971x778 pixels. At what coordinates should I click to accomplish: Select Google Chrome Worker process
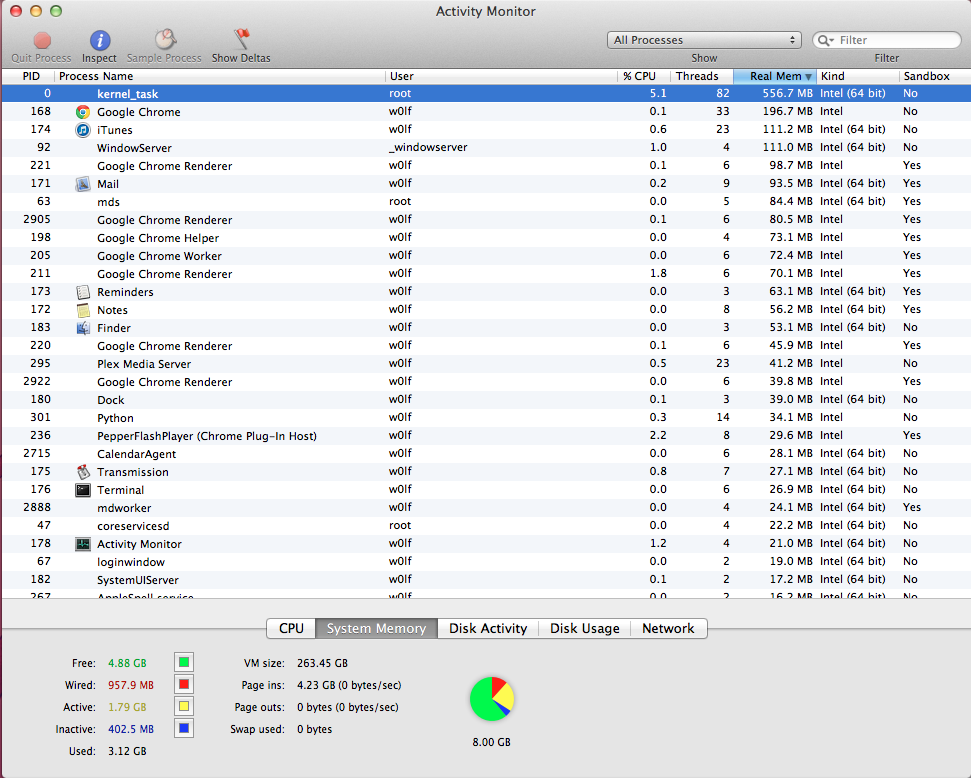coord(486,255)
